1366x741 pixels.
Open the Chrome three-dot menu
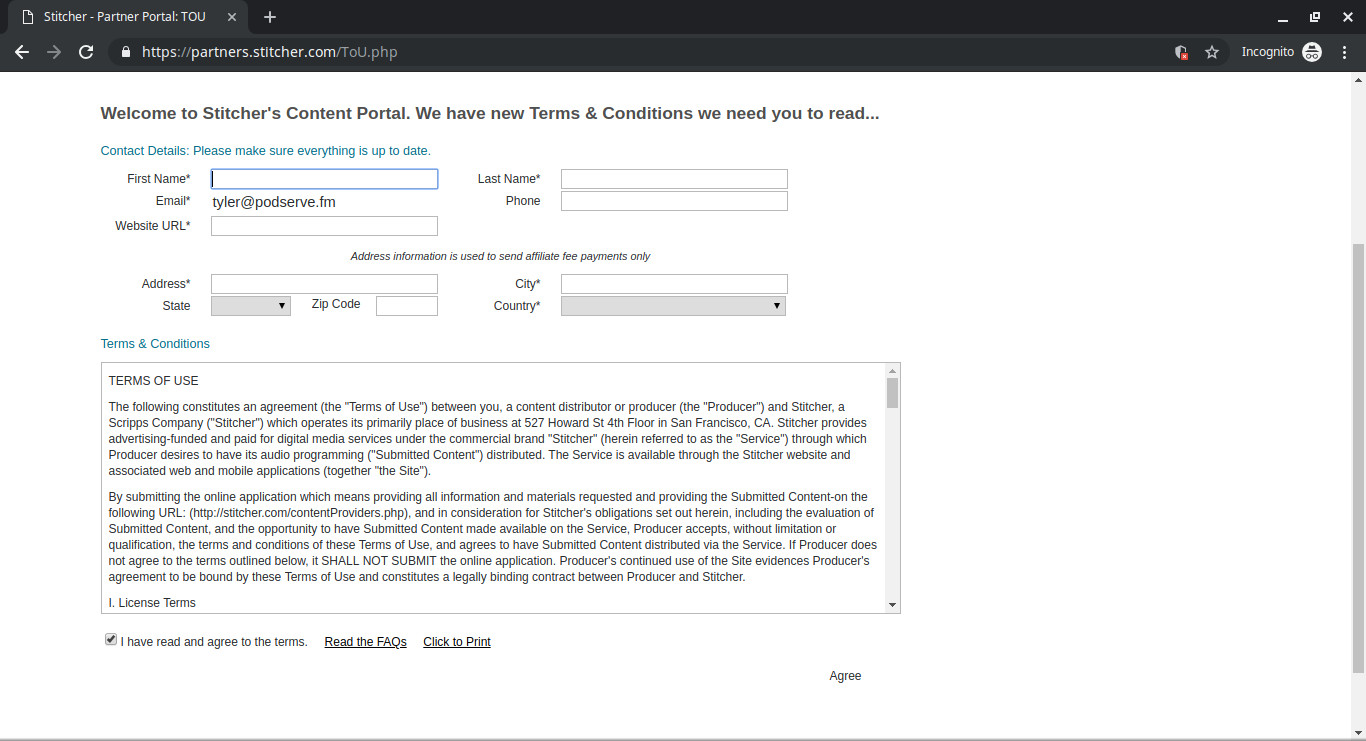tap(1343, 52)
